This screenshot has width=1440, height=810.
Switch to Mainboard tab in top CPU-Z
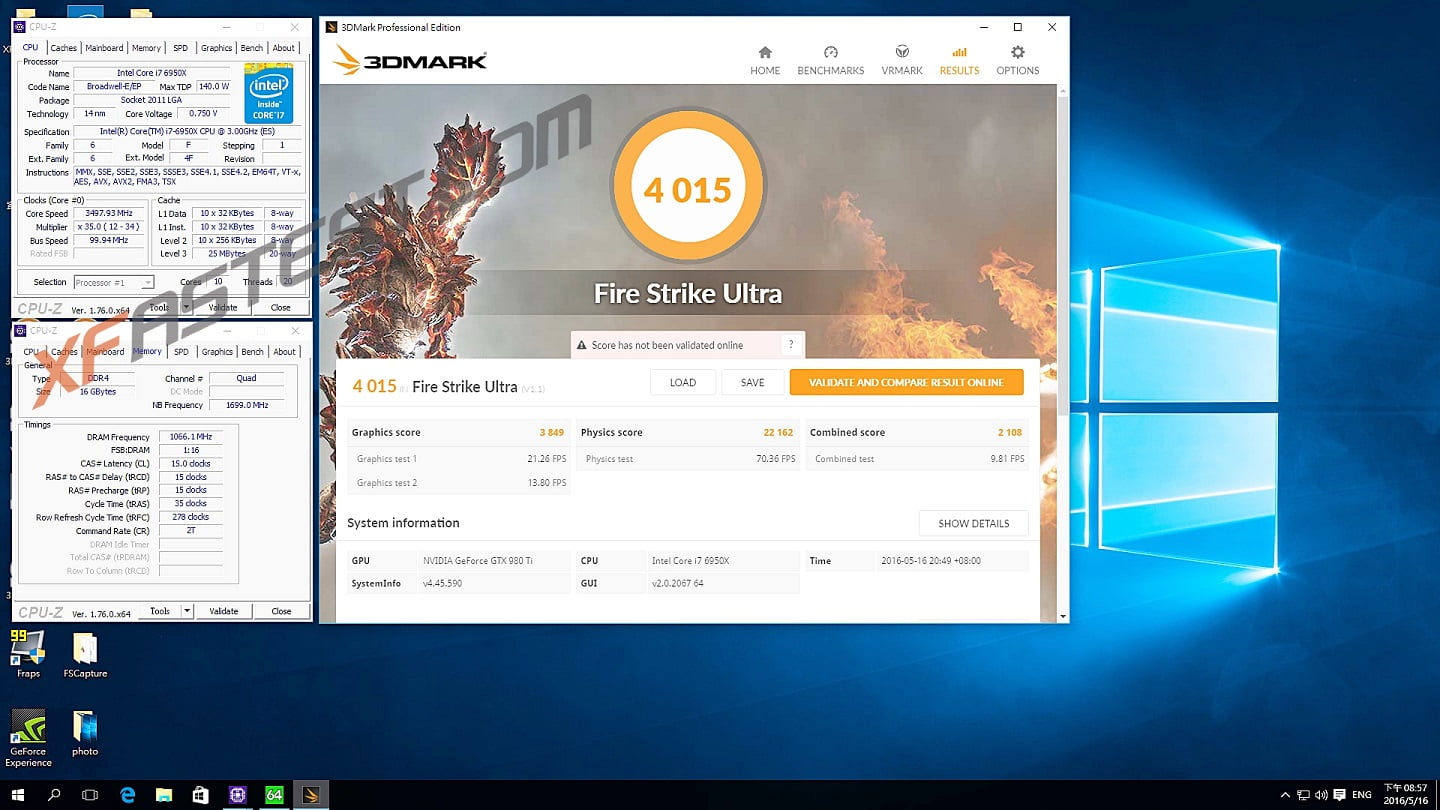104,48
